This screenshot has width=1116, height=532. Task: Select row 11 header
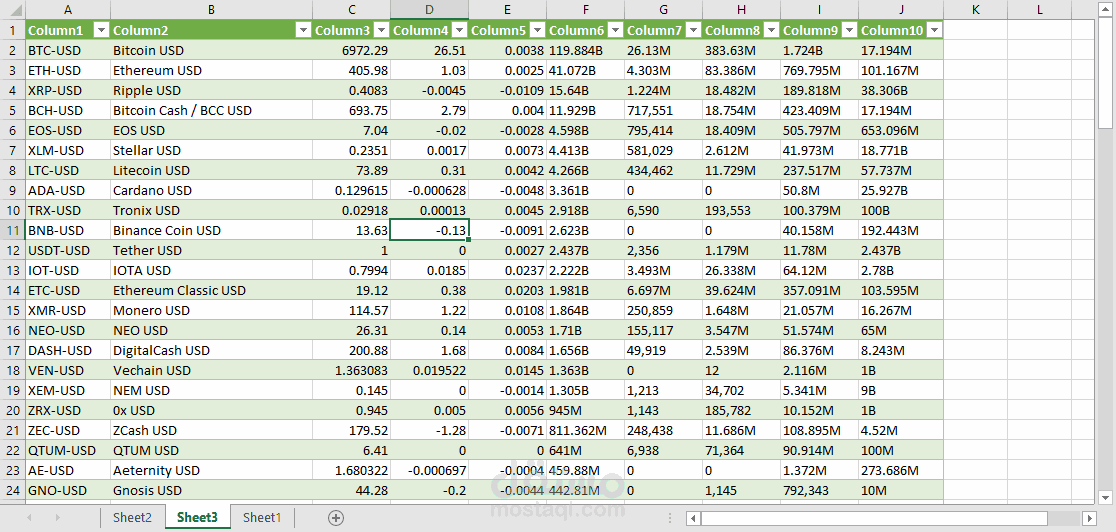(x=12, y=231)
